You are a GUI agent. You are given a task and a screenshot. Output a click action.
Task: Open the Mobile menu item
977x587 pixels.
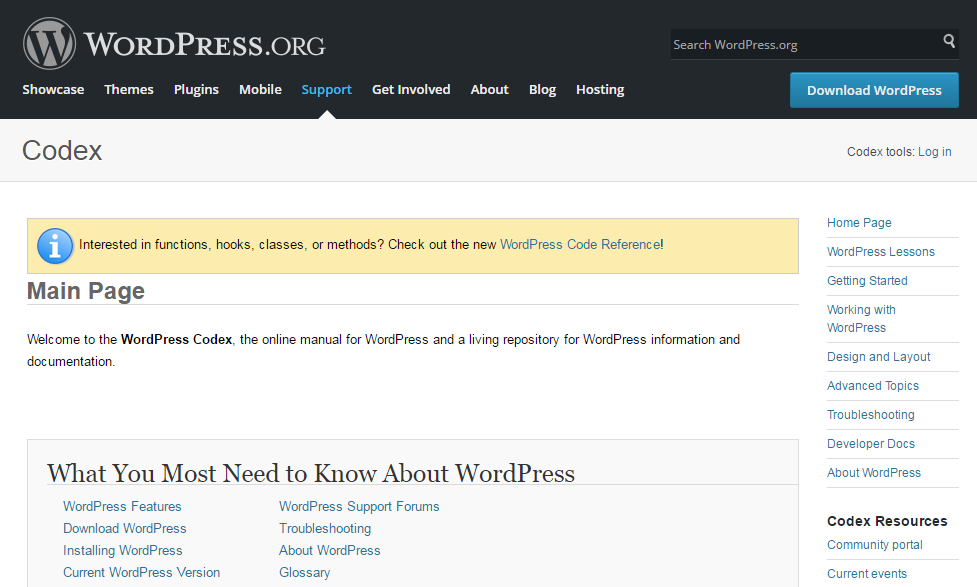pos(260,90)
